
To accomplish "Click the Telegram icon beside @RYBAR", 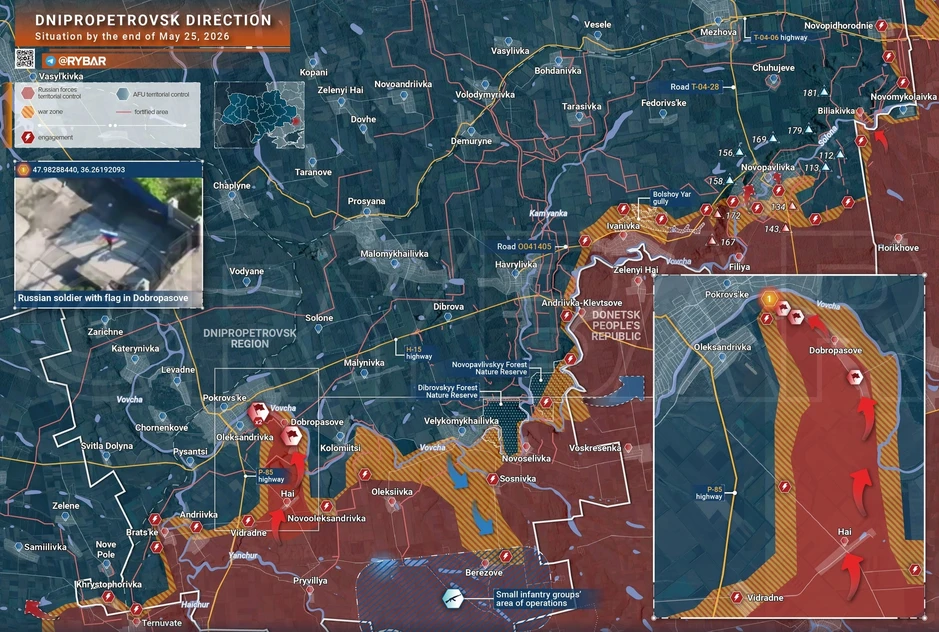I will point(51,61).
